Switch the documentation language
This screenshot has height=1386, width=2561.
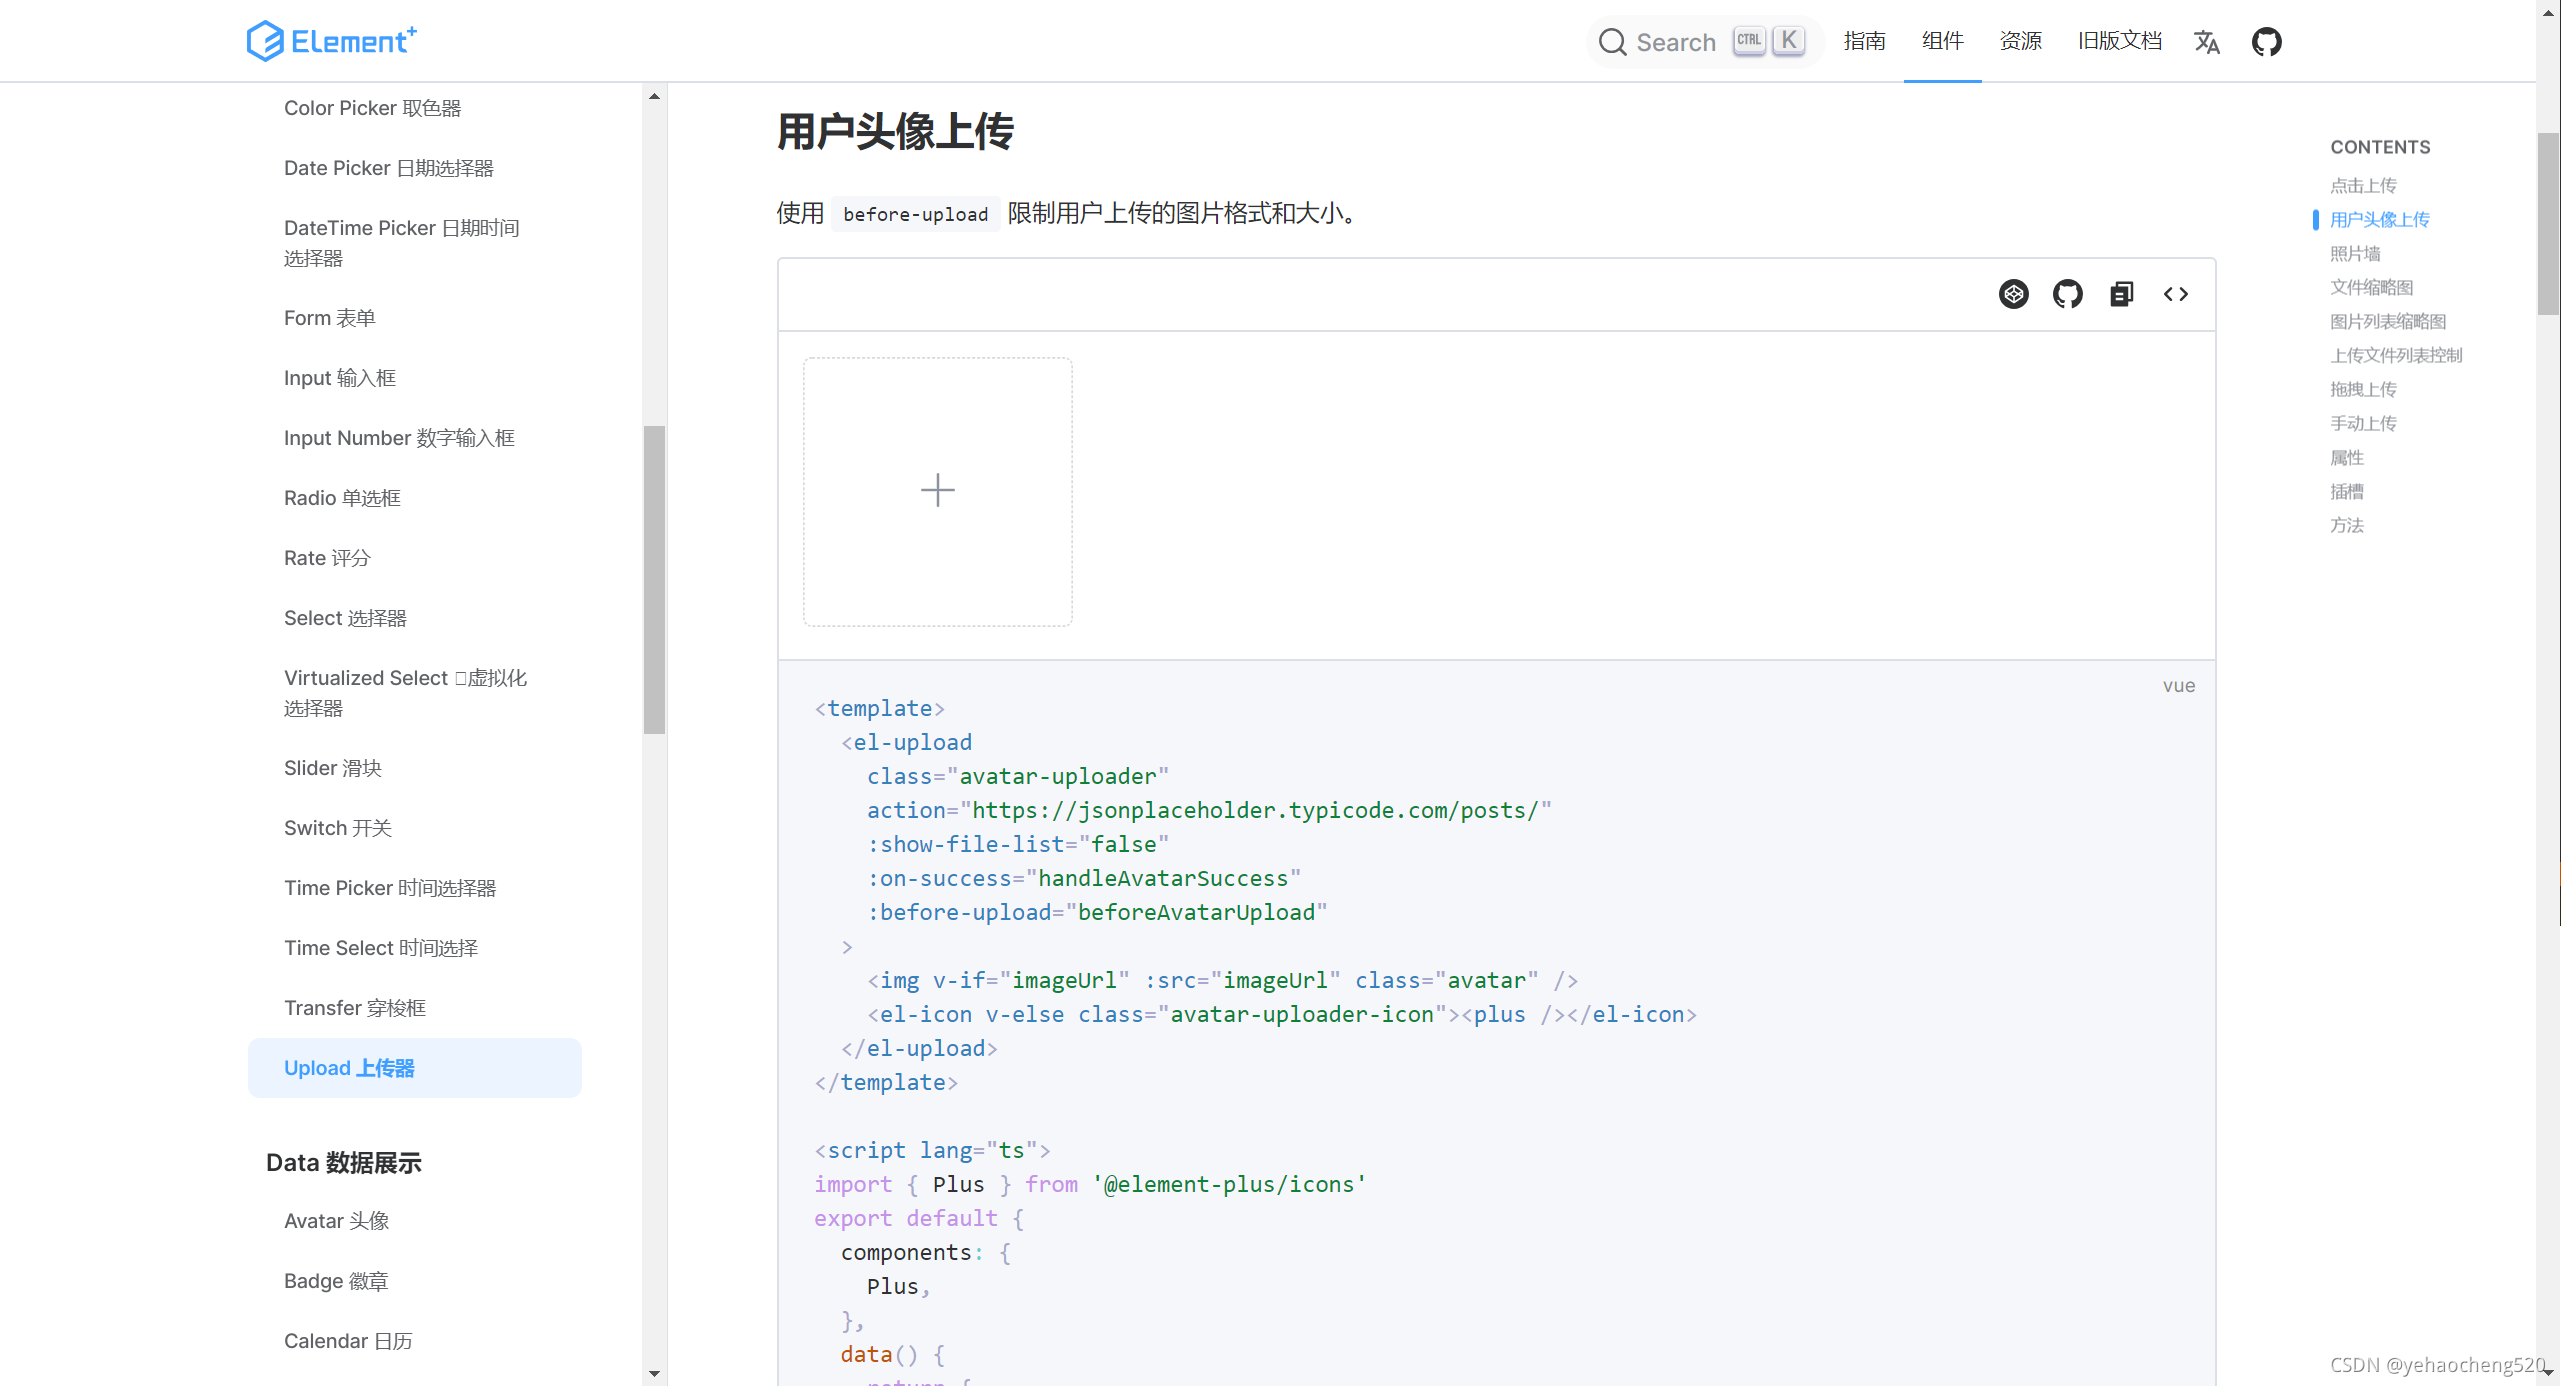[2207, 41]
